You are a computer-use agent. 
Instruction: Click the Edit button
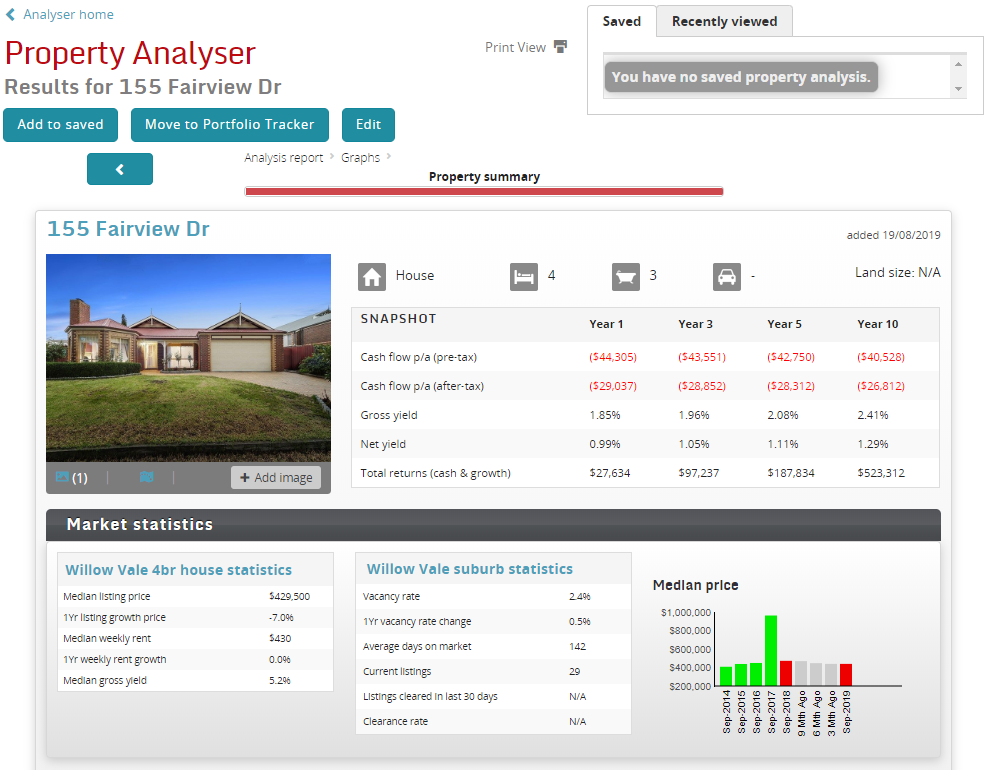pyautogui.click(x=368, y=124)
